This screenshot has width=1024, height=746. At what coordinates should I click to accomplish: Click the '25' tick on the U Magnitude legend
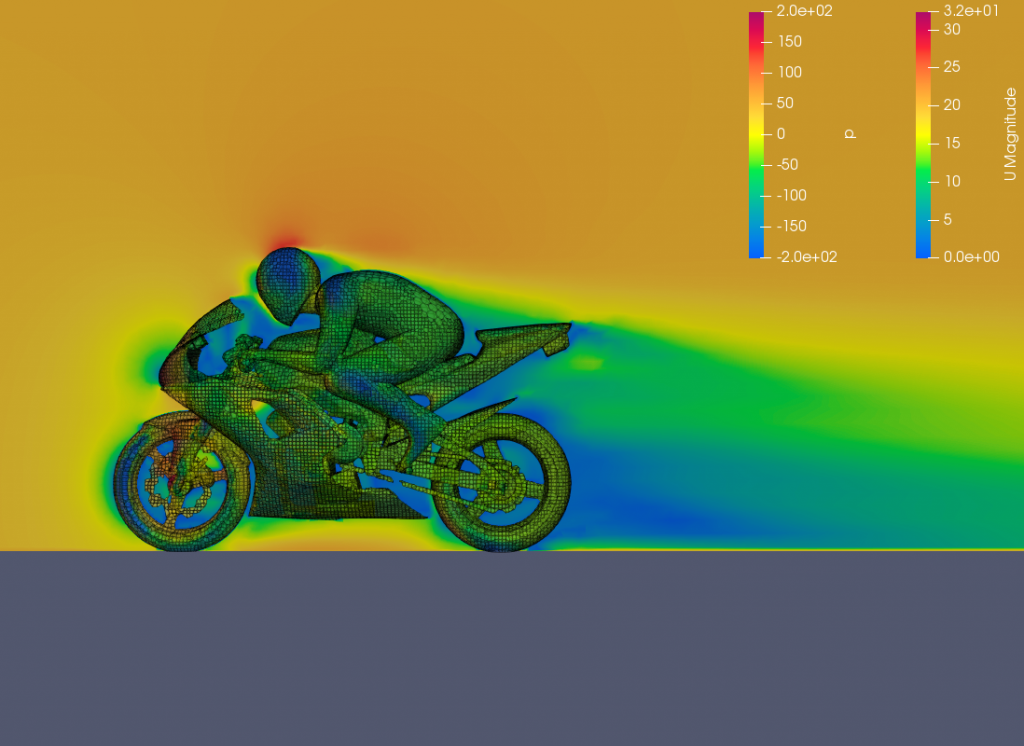pyautogui.click(x=952, y=67)
